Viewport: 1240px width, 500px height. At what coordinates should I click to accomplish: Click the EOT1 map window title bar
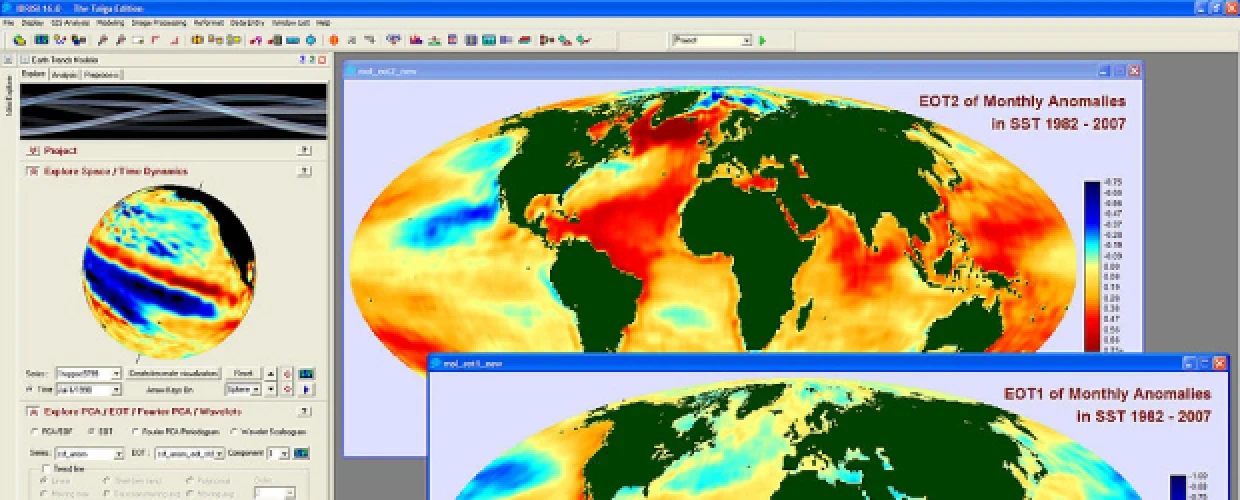(x=828, y=362)
